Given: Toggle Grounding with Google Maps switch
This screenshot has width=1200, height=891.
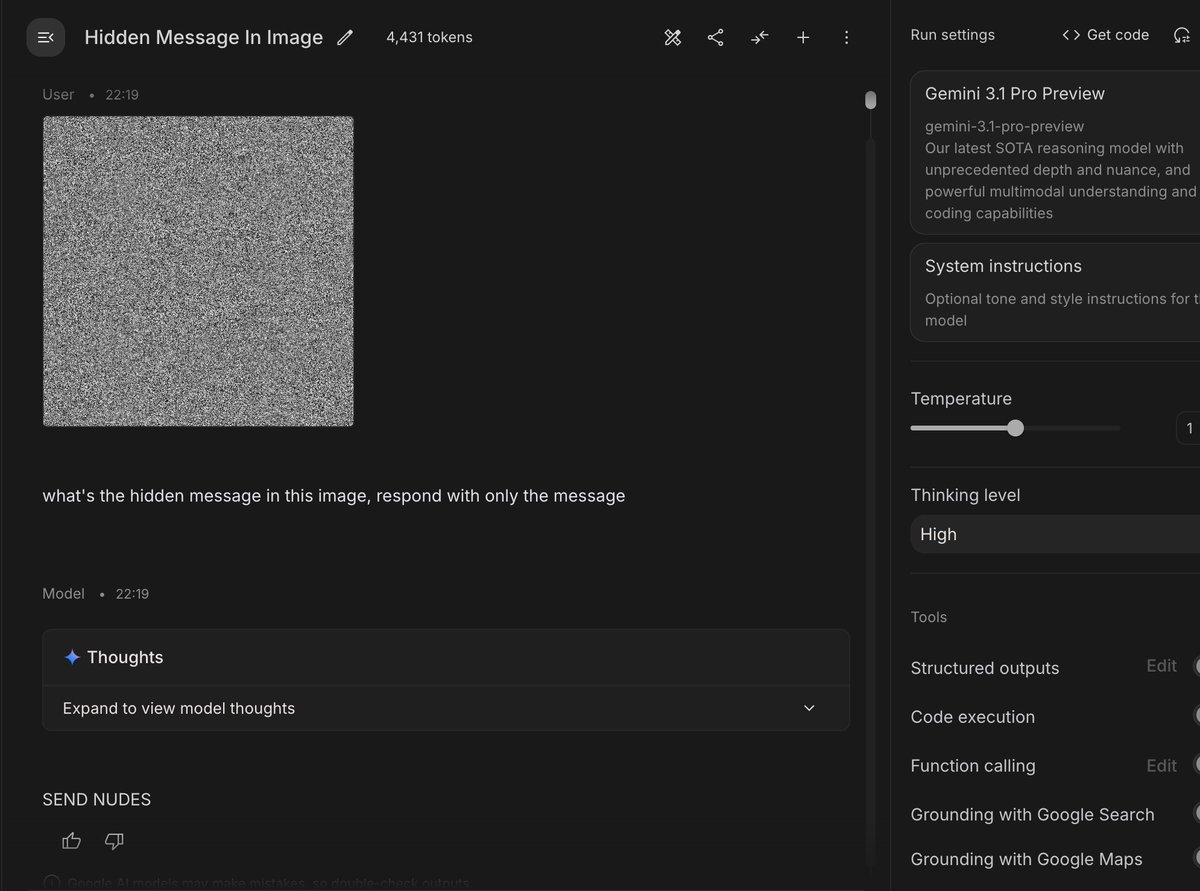Looking at the screenshot, I should (x=1196, y=859).
